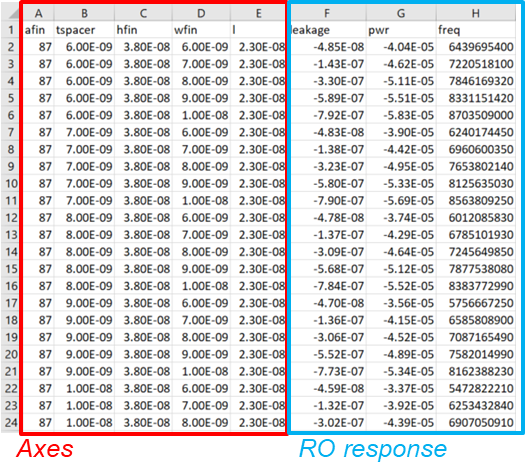Select cell with freq 7653802140
Image resolution: width=525 pixels, height=465 pixels.
(x=476, y=166)
